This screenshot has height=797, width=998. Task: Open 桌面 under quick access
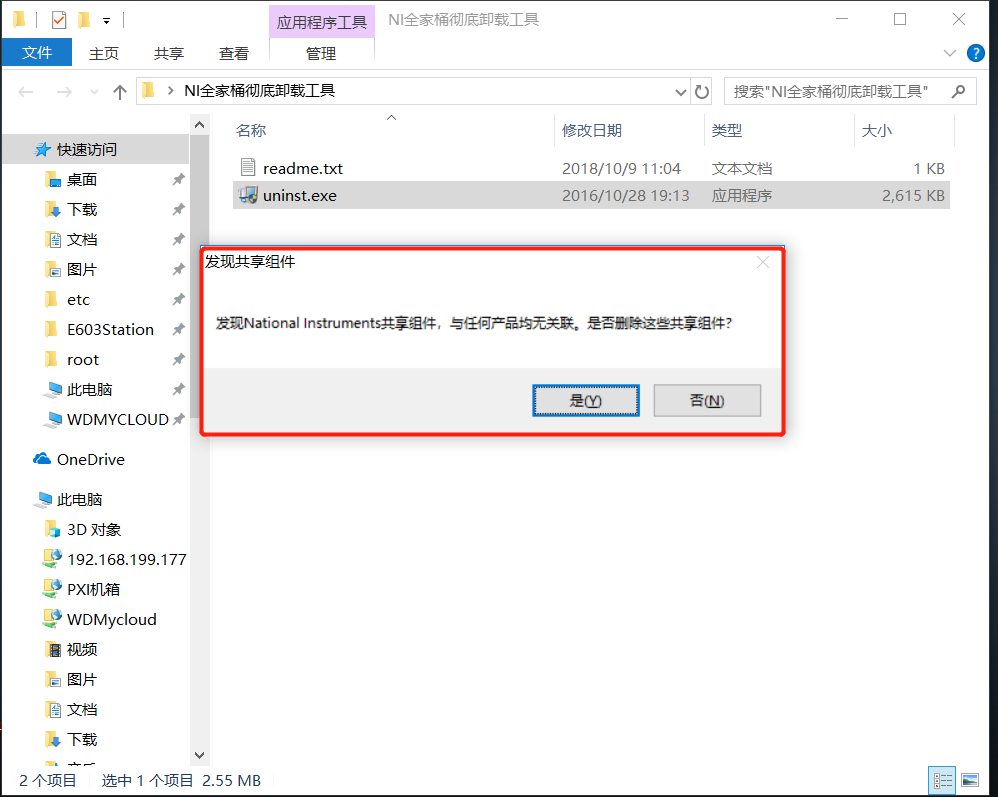(82, 180)
